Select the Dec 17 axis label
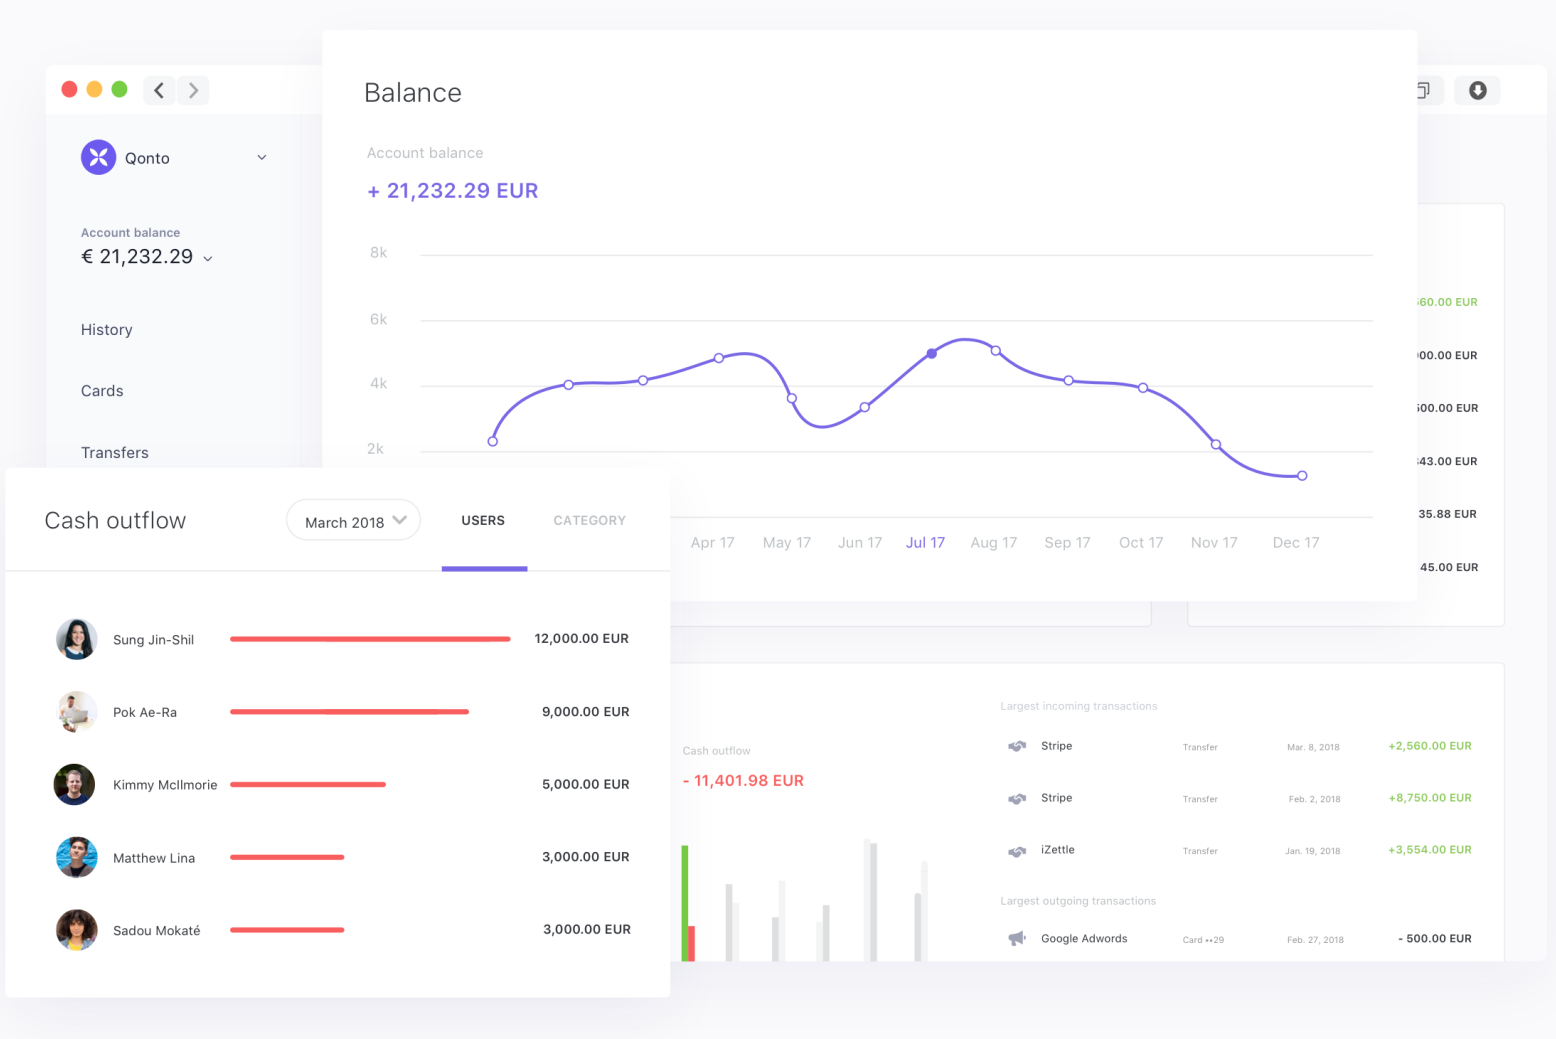The image size is (1556, 1039). pos(1295,543)
